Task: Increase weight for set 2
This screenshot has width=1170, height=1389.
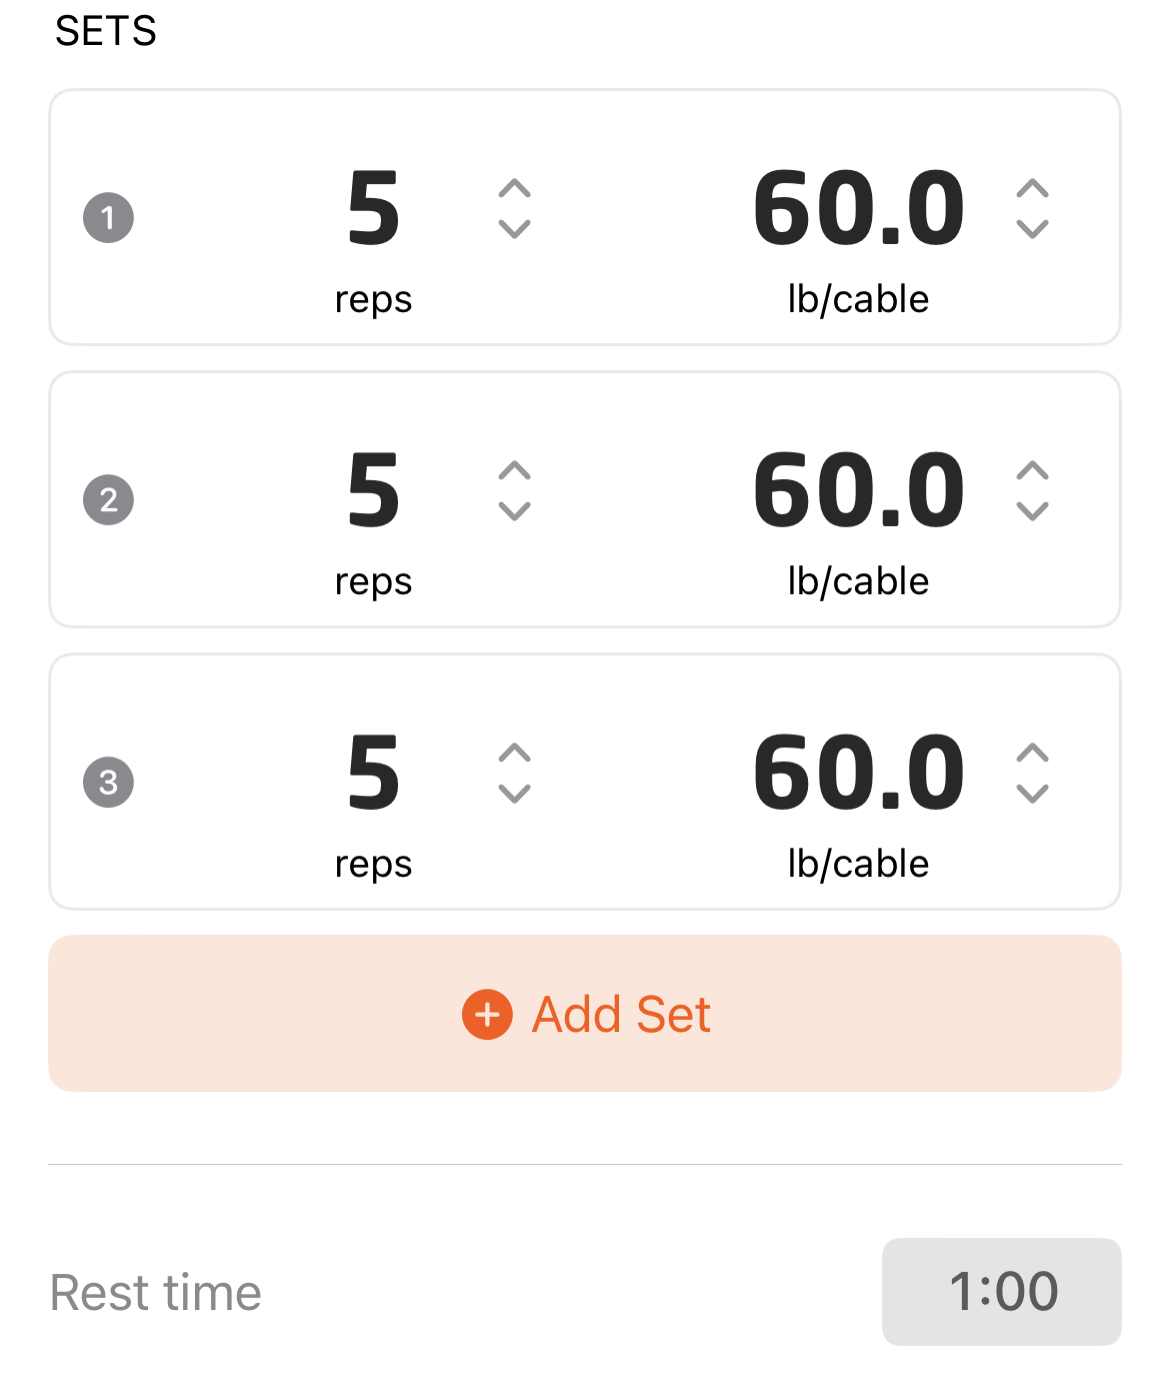Action: pyautogui.click(x=1032, y=471)
